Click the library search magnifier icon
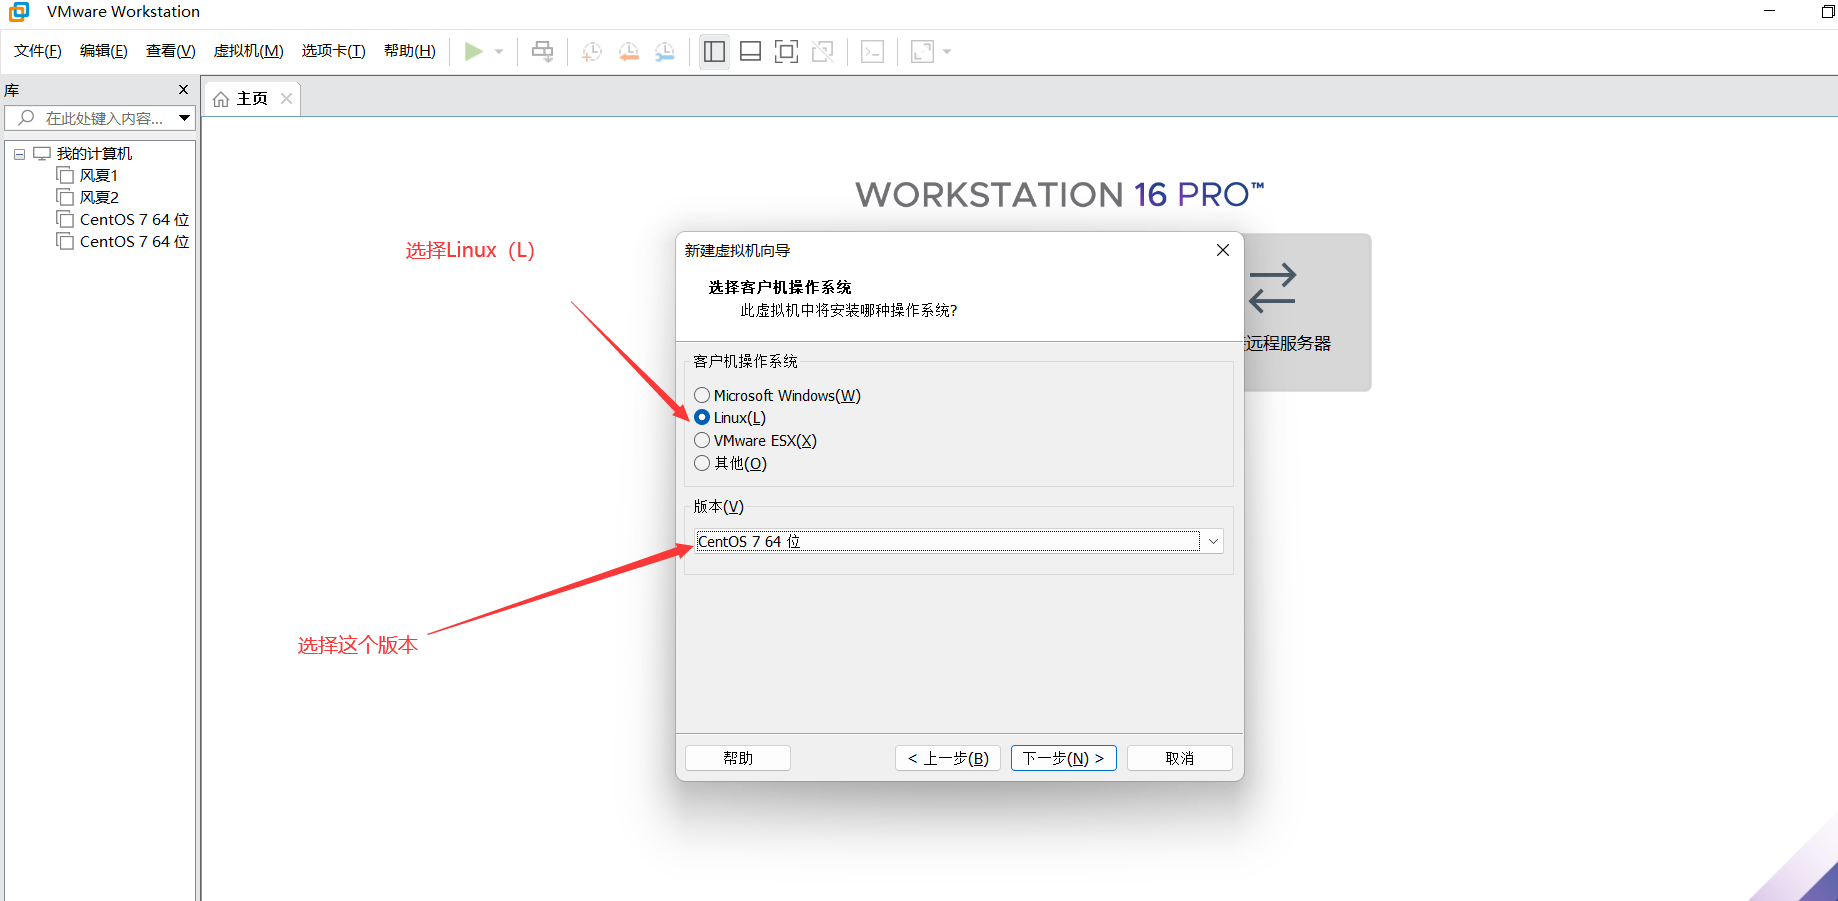 27,118
